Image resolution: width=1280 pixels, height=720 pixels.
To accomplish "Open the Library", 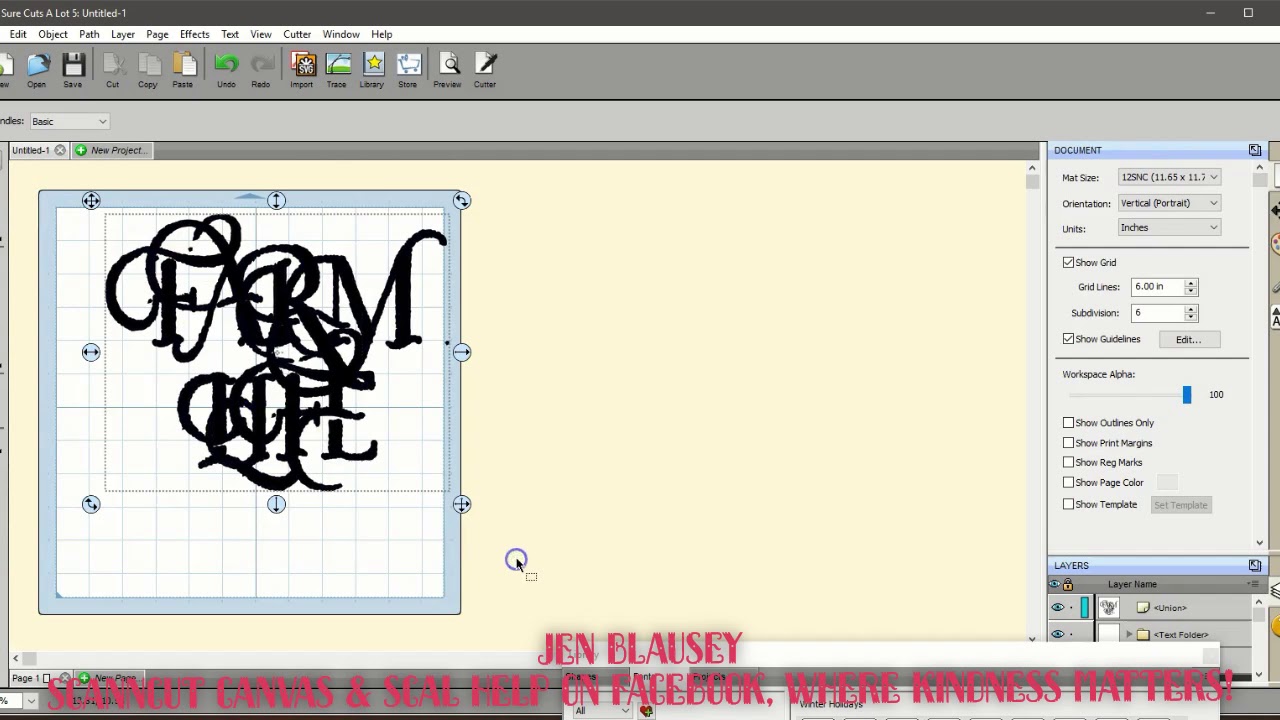I will 372,71.
